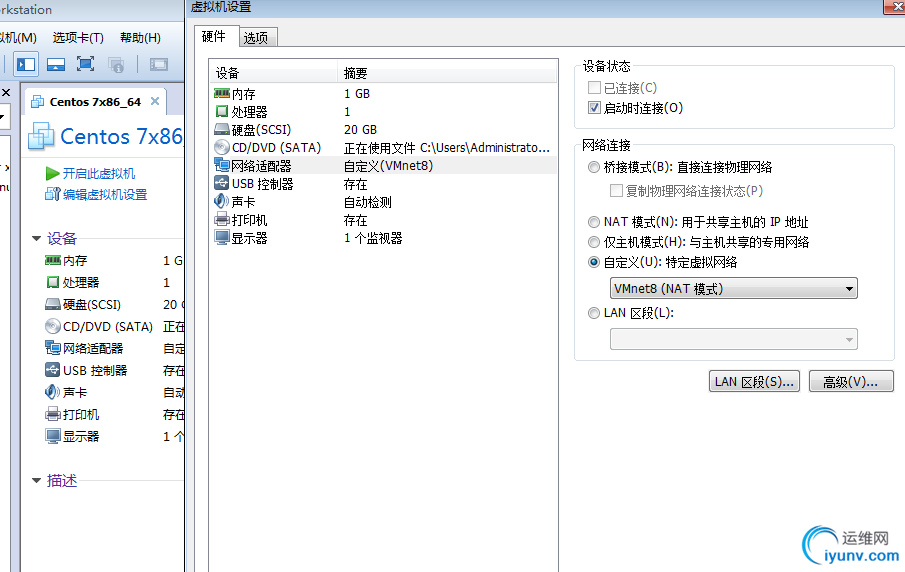Switch to the 选项 tab
The image size is (905, 572).
tap(256, 38)
